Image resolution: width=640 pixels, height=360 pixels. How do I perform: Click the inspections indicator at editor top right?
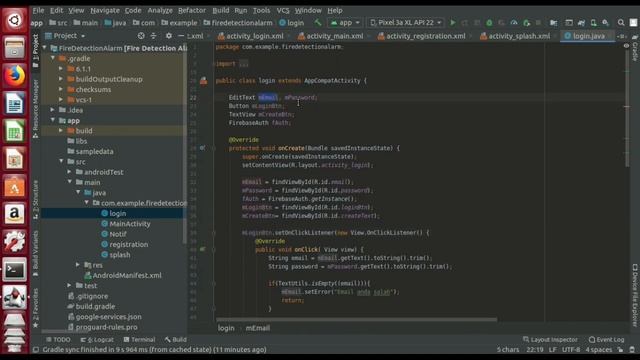[x=627, y=46]
